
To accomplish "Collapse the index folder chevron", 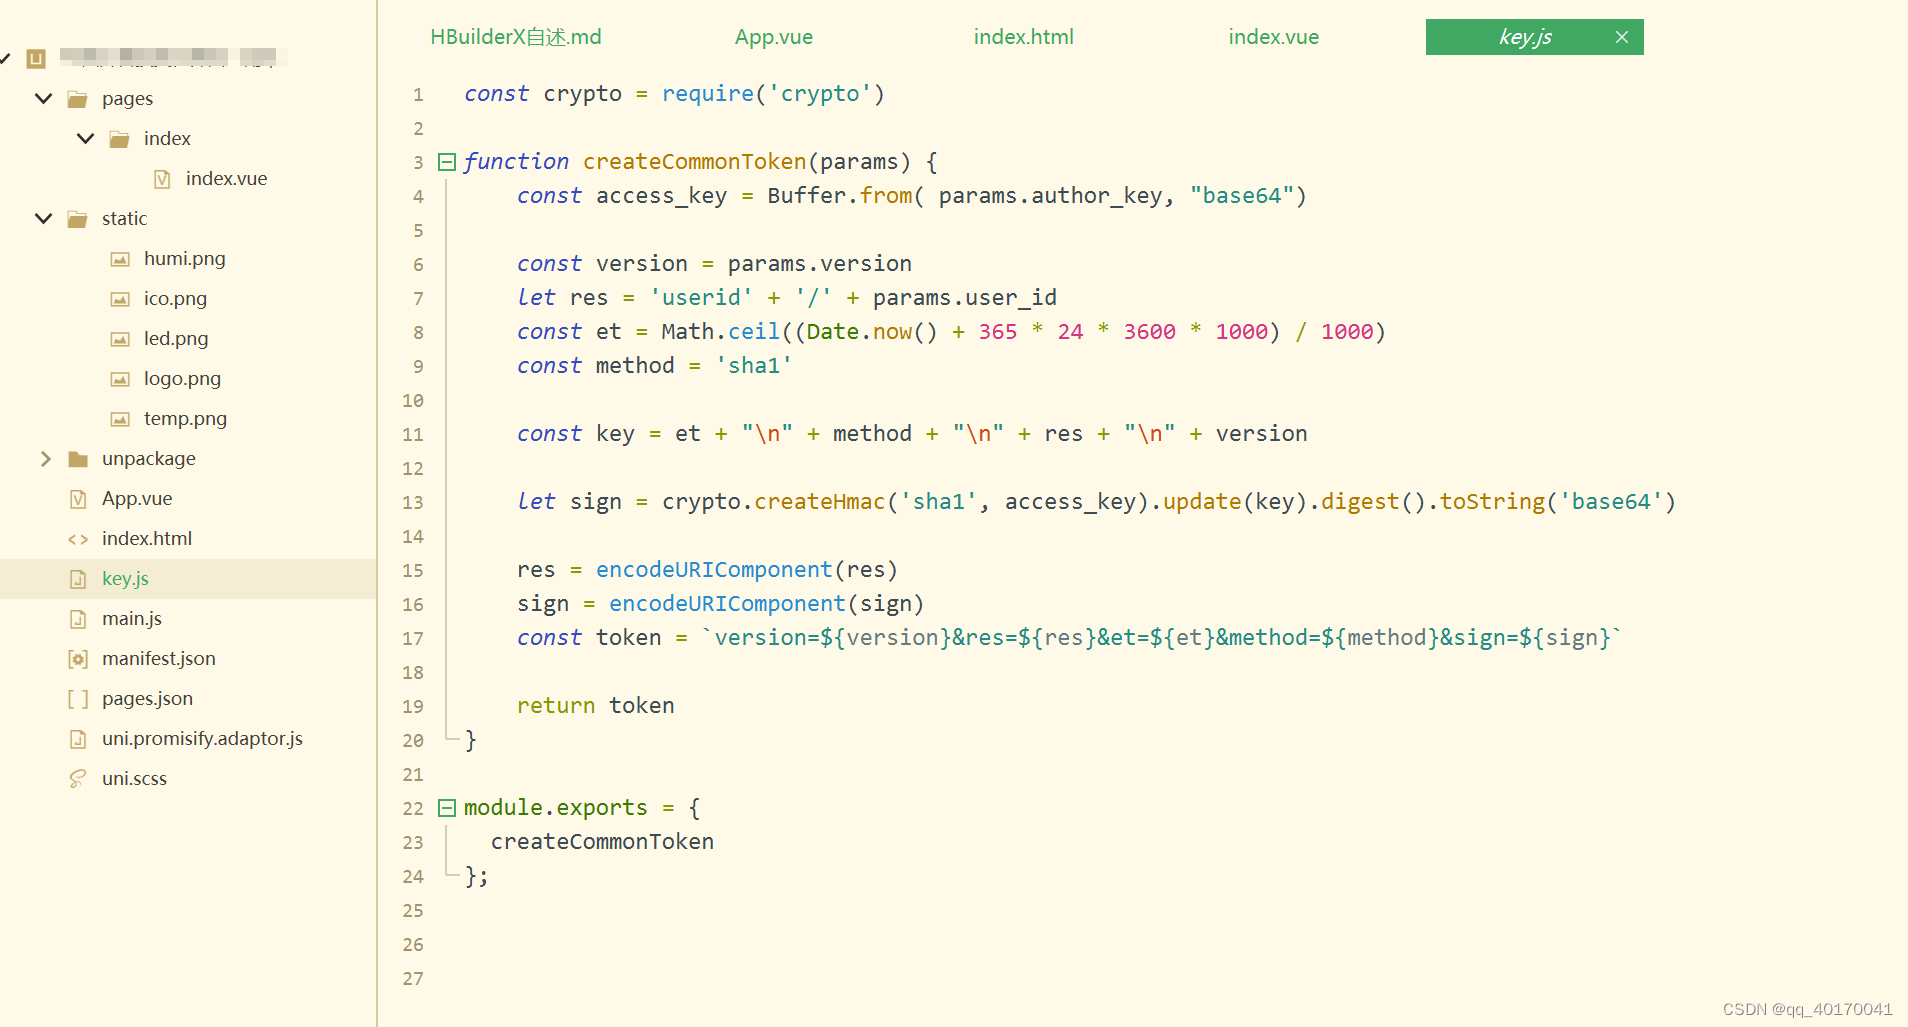I will [x=85, y=138].
